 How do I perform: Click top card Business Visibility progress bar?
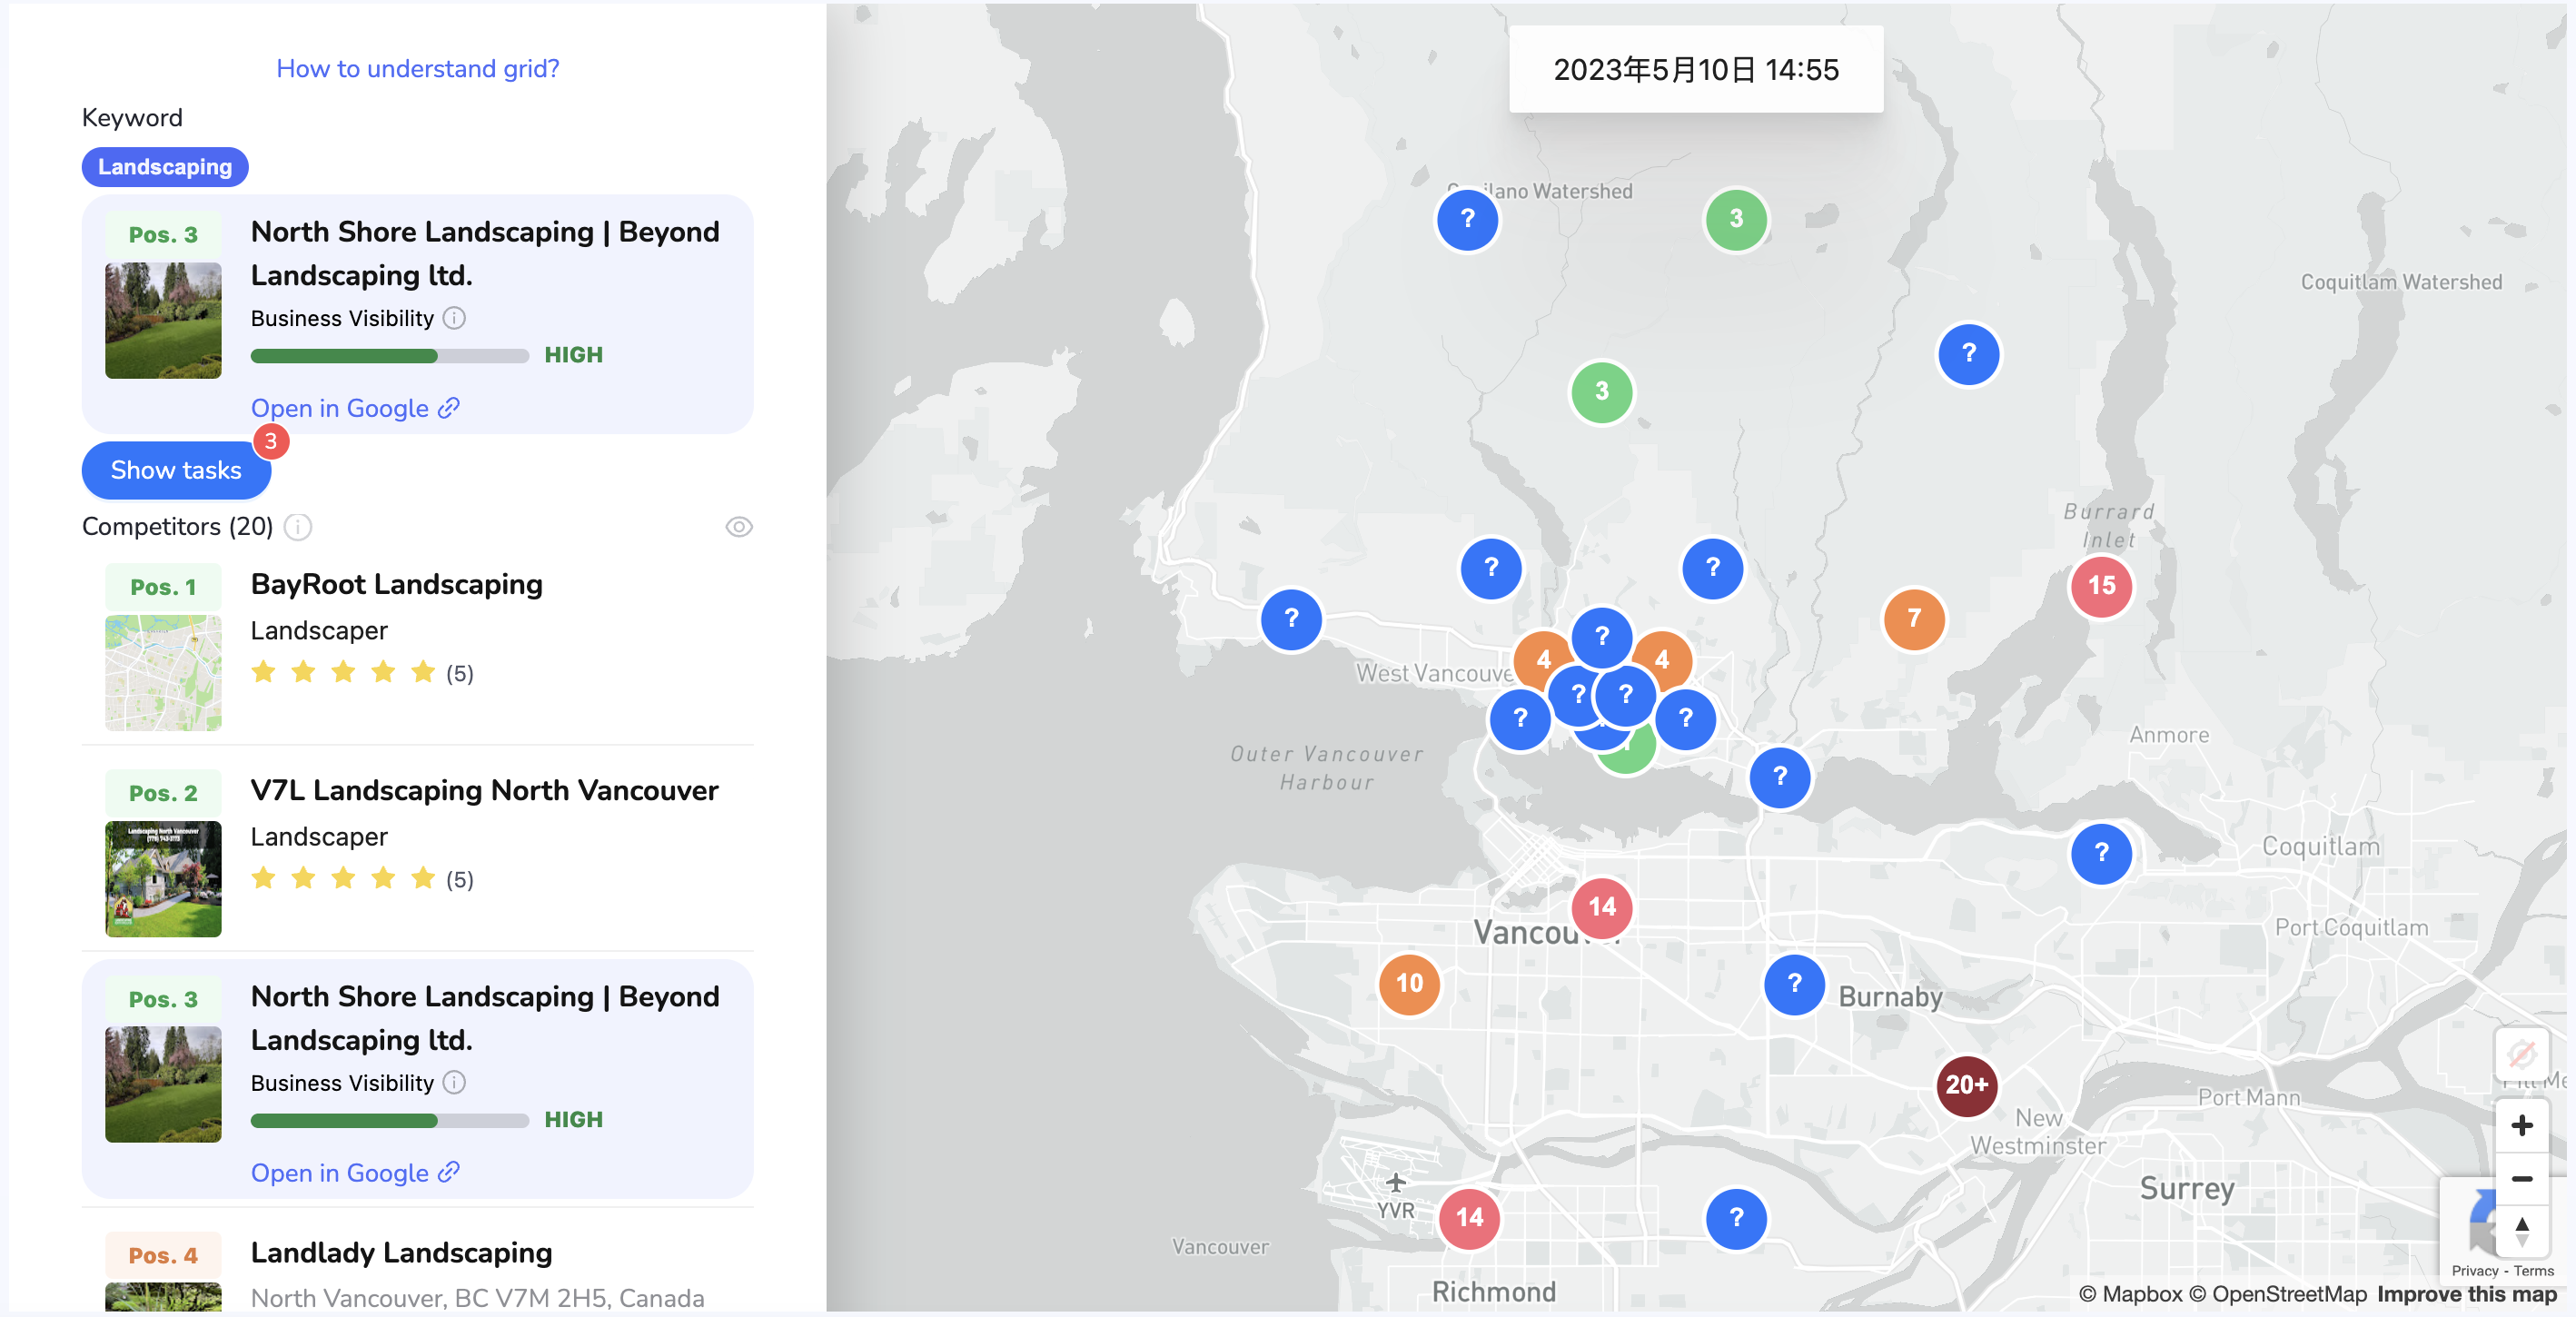(x=389, y=356)
